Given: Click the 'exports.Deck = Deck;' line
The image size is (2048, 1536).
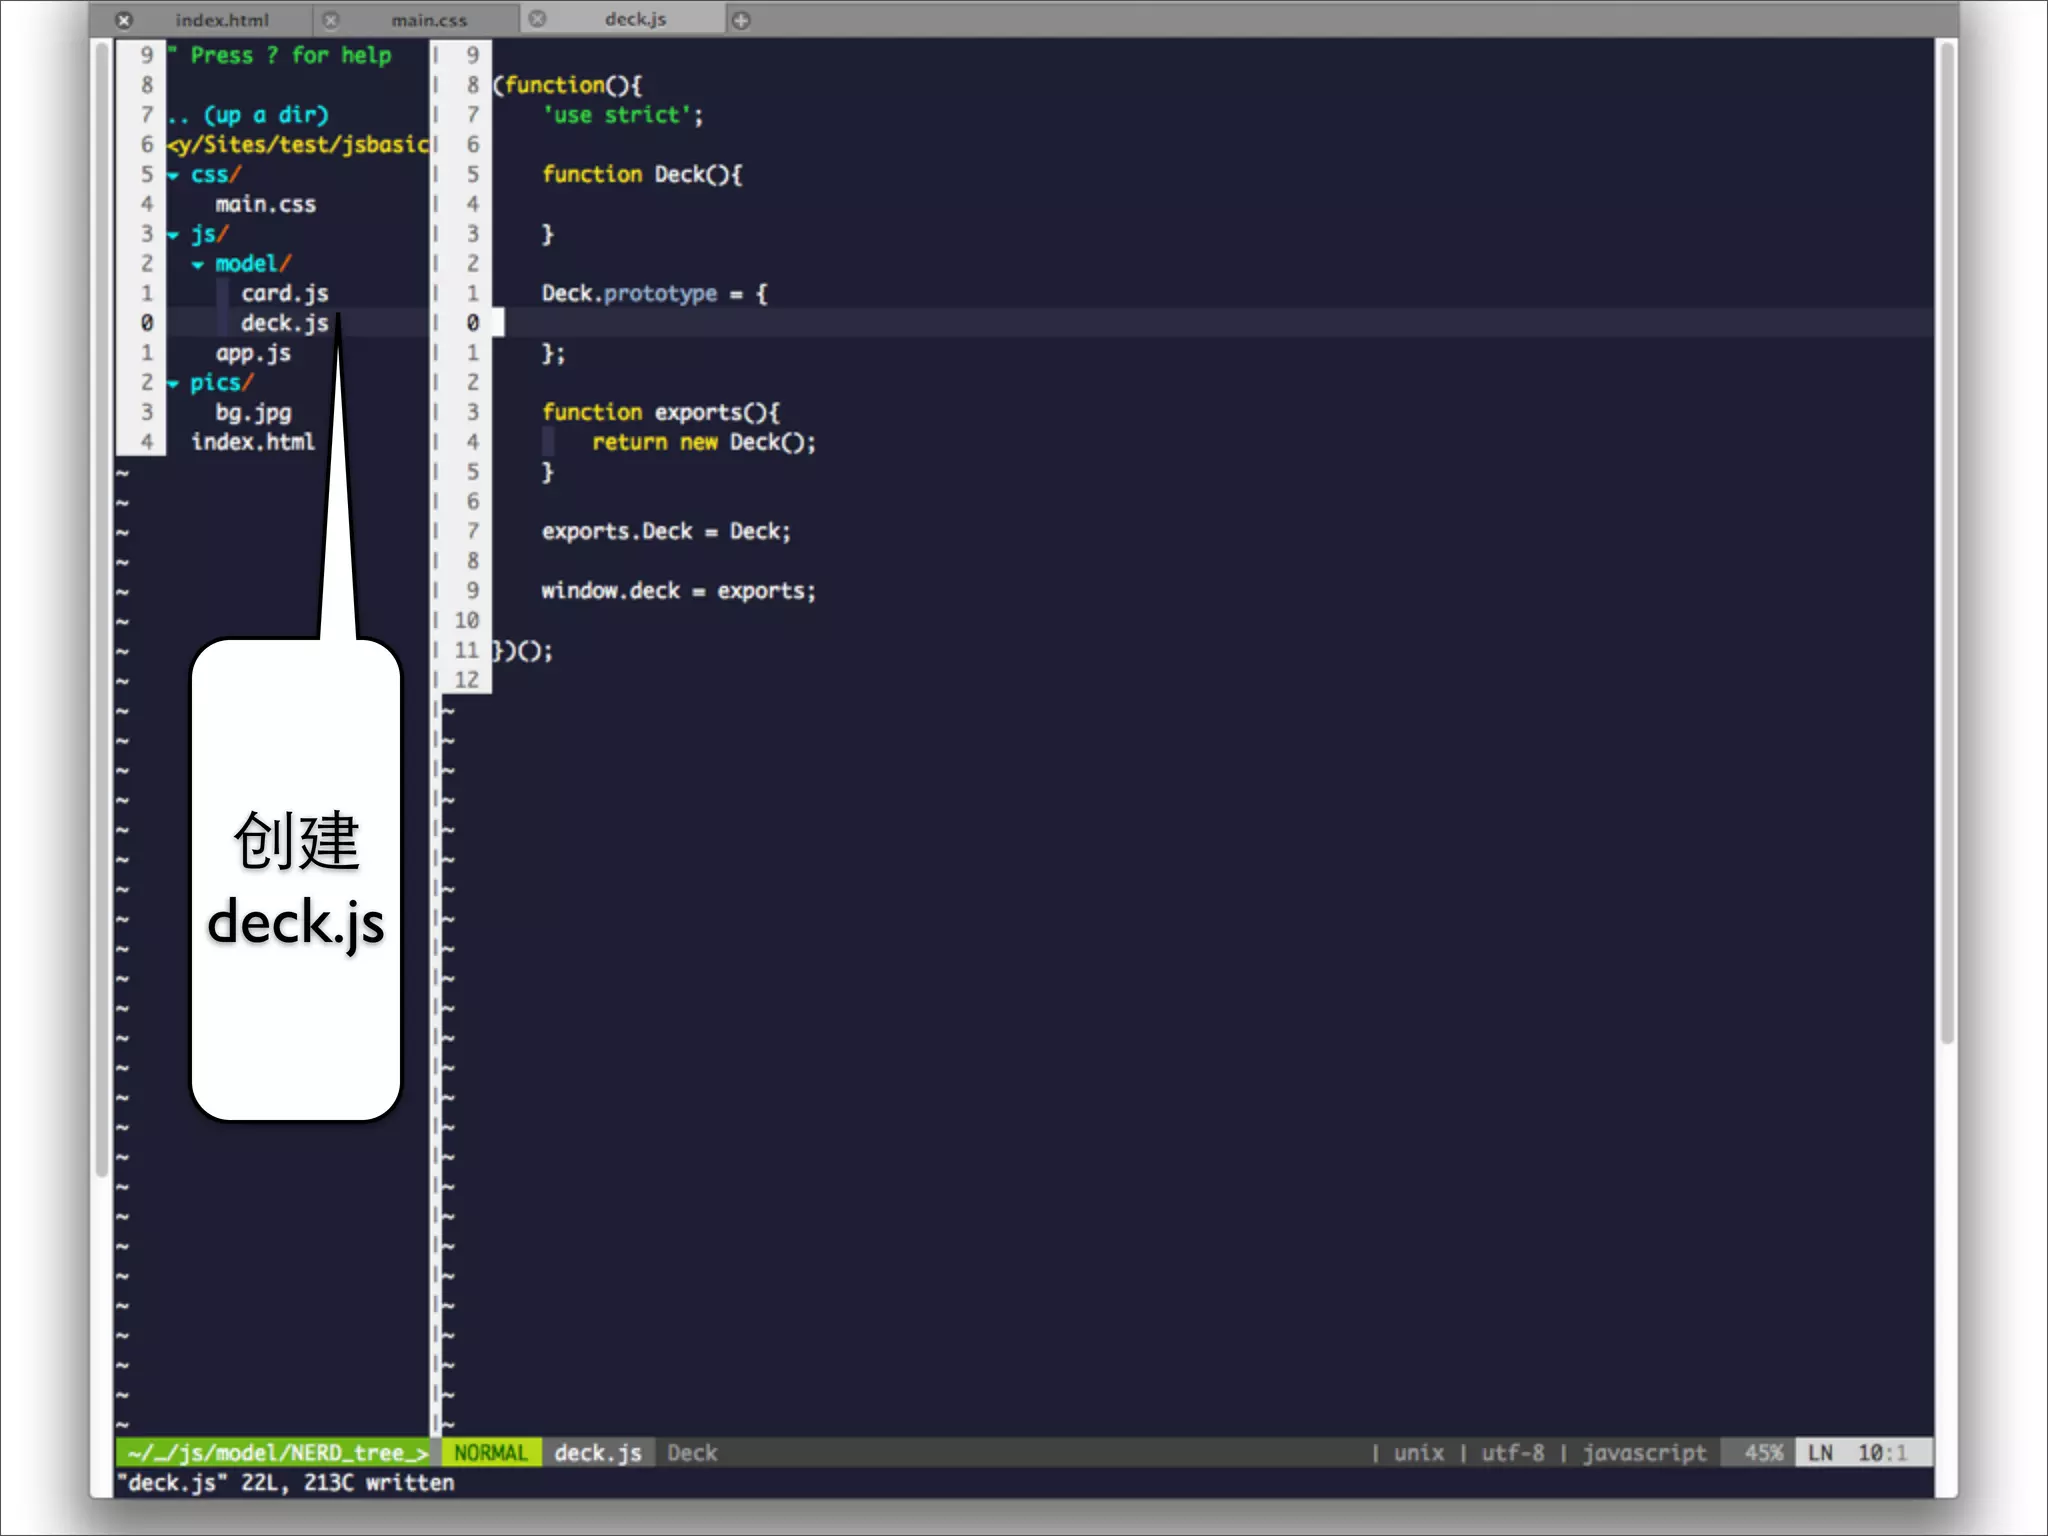Looking at the screenshot, I should pyautogui.click(x=666, y=531).
